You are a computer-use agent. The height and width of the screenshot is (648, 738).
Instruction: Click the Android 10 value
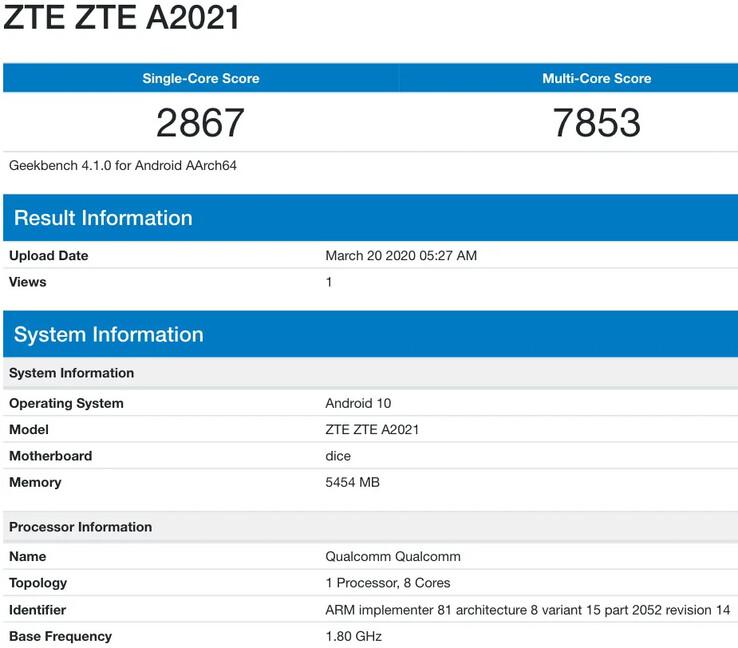(x=358, y=403)
